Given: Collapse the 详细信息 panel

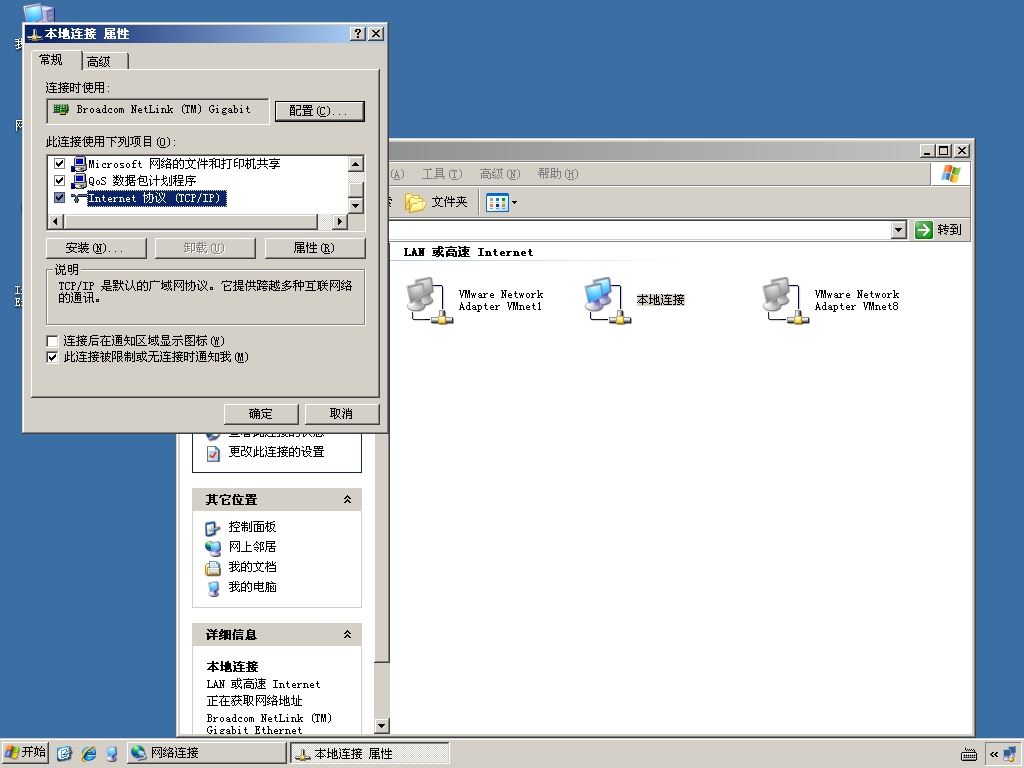Looking at the screenshot, I should [x=347, y=634].
